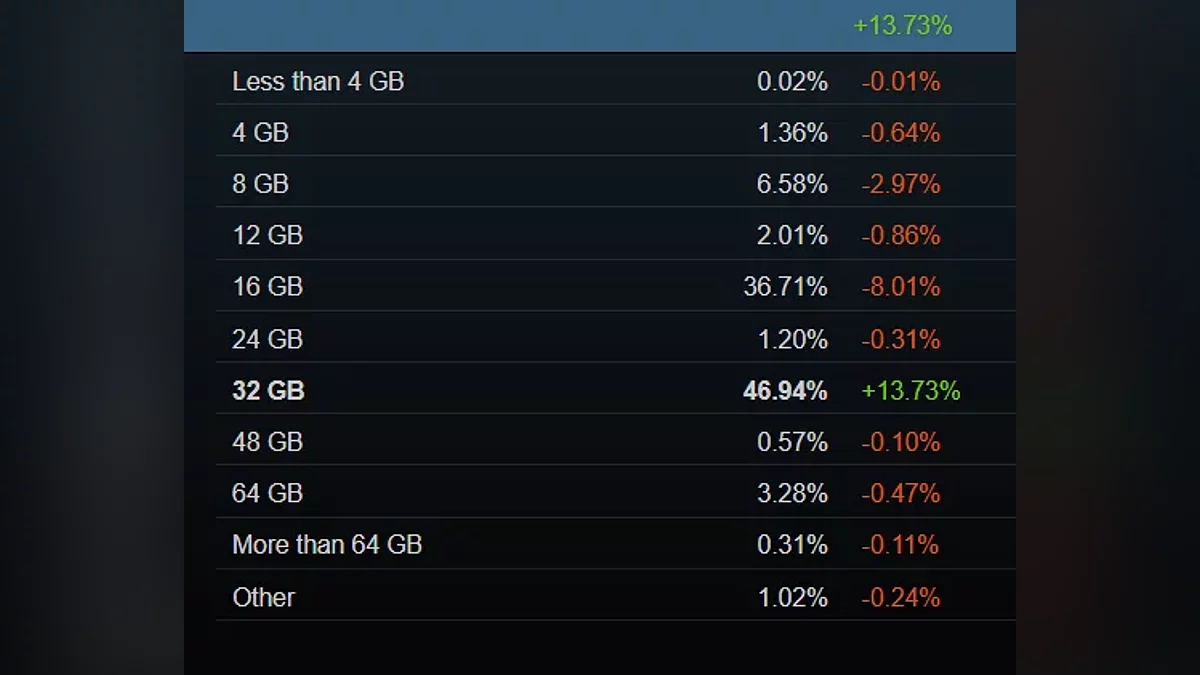Screen dimensions: 1200x675
Task: Click the -8.01% change value
Action: 900,287
